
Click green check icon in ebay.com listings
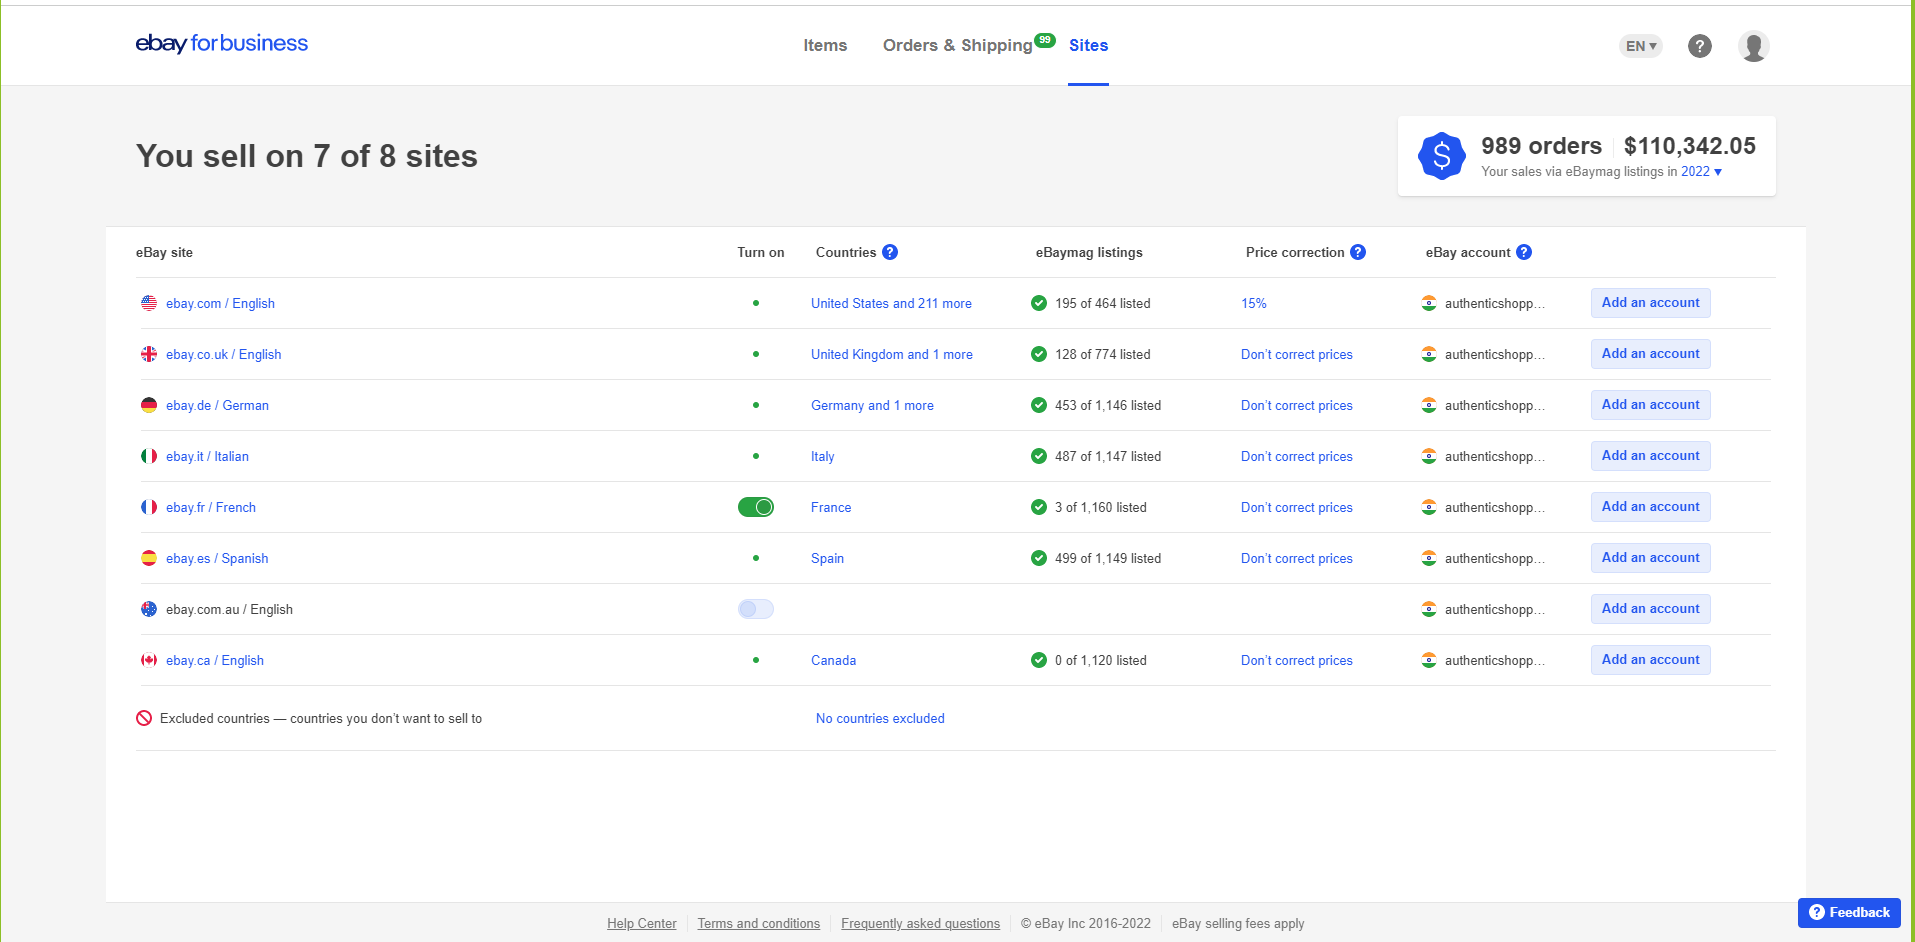point(1039,303)
